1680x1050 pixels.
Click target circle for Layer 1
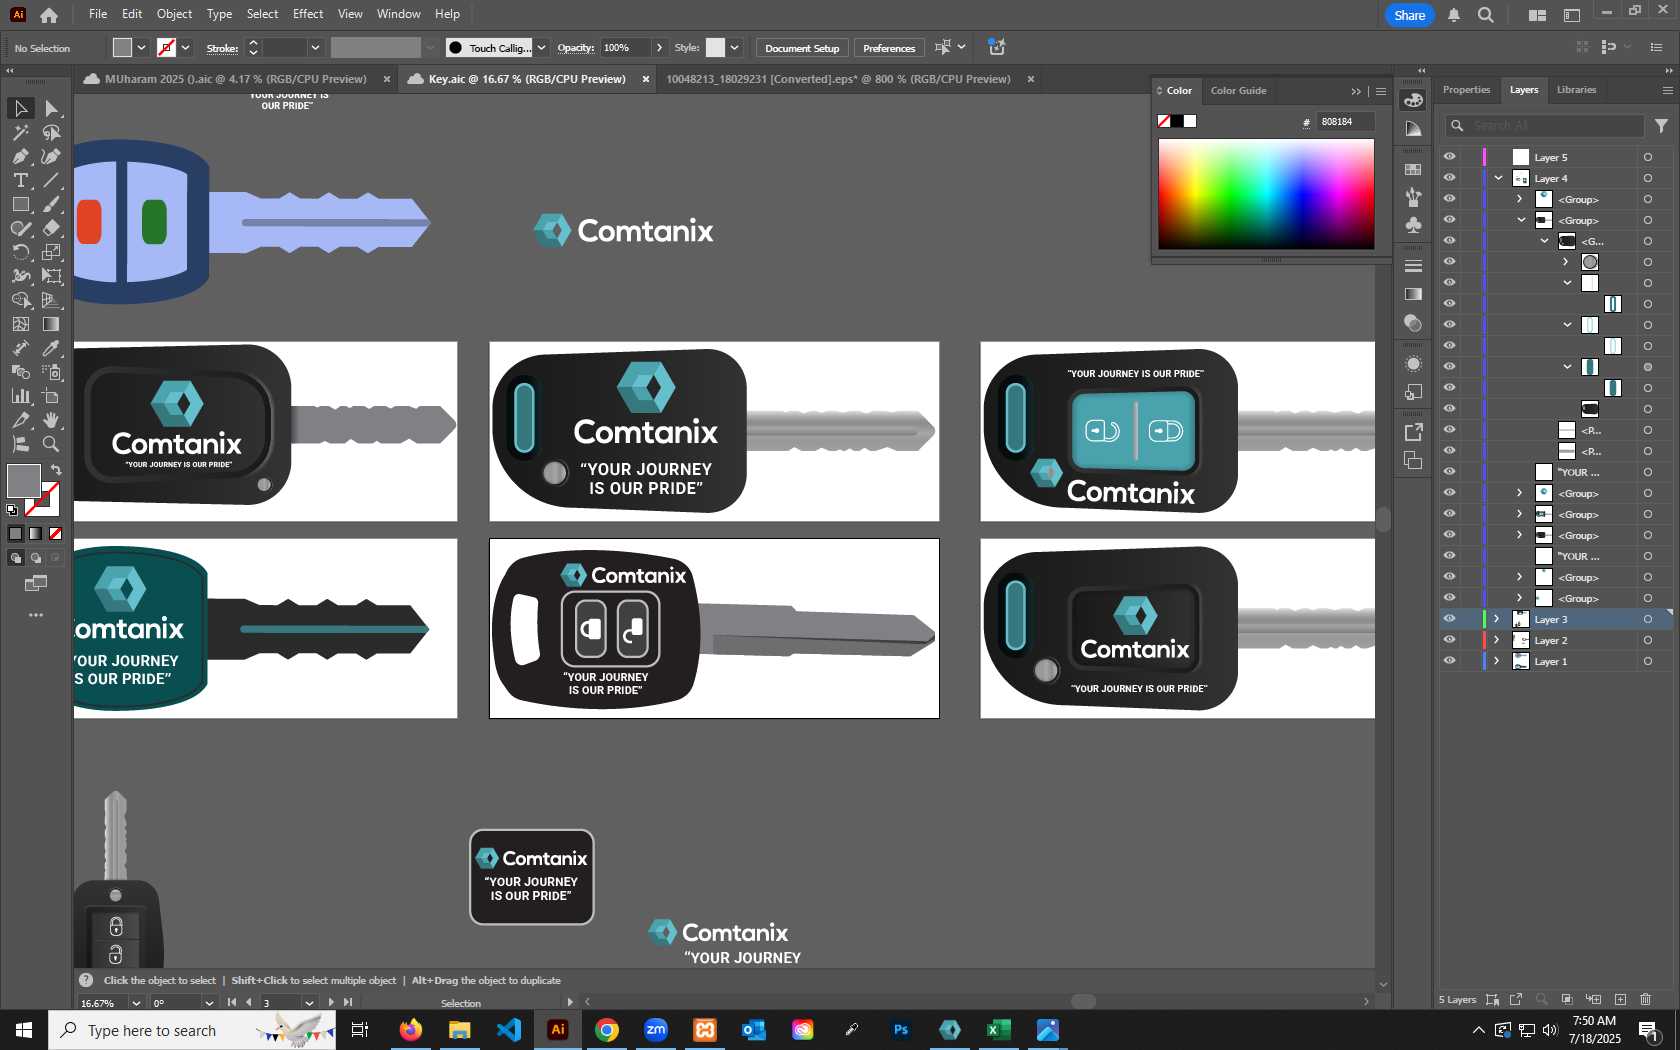[x=1648, y=661]
